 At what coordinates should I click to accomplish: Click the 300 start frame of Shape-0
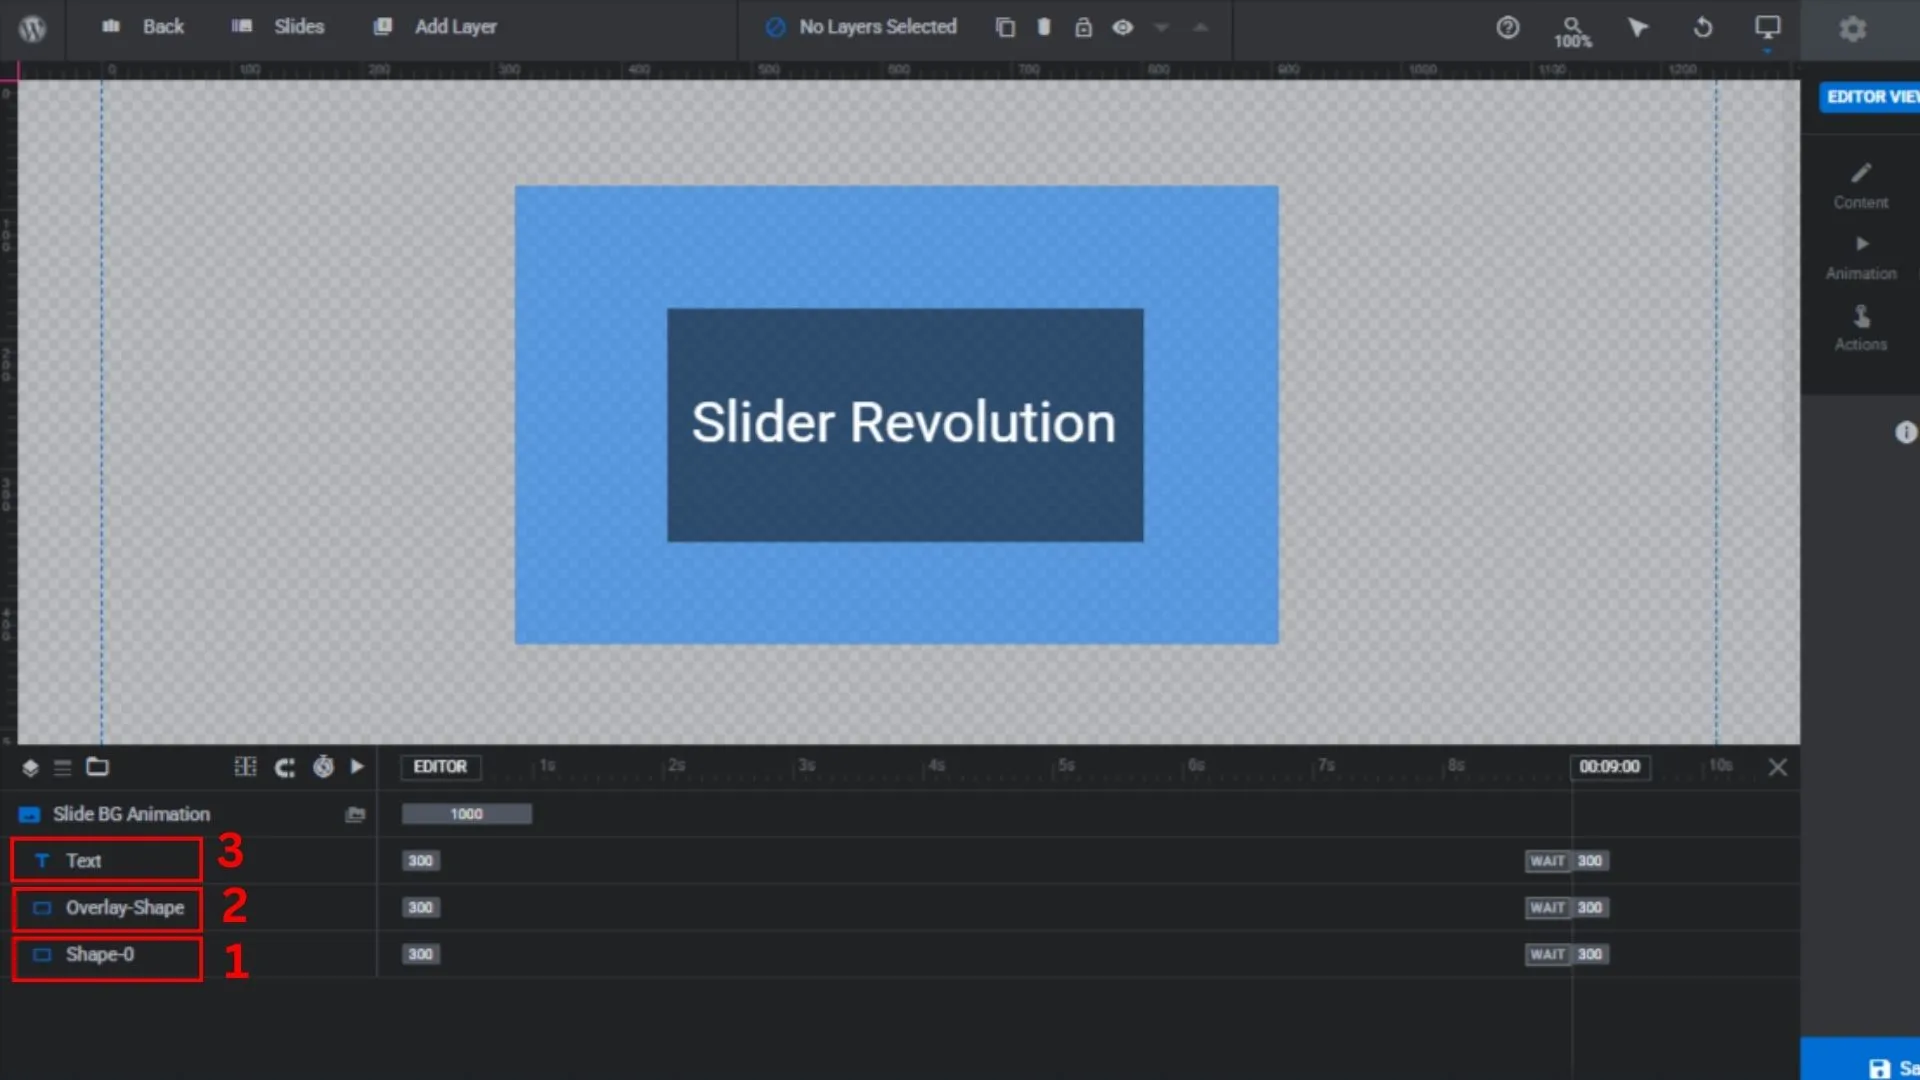click(x=420, y=954)
